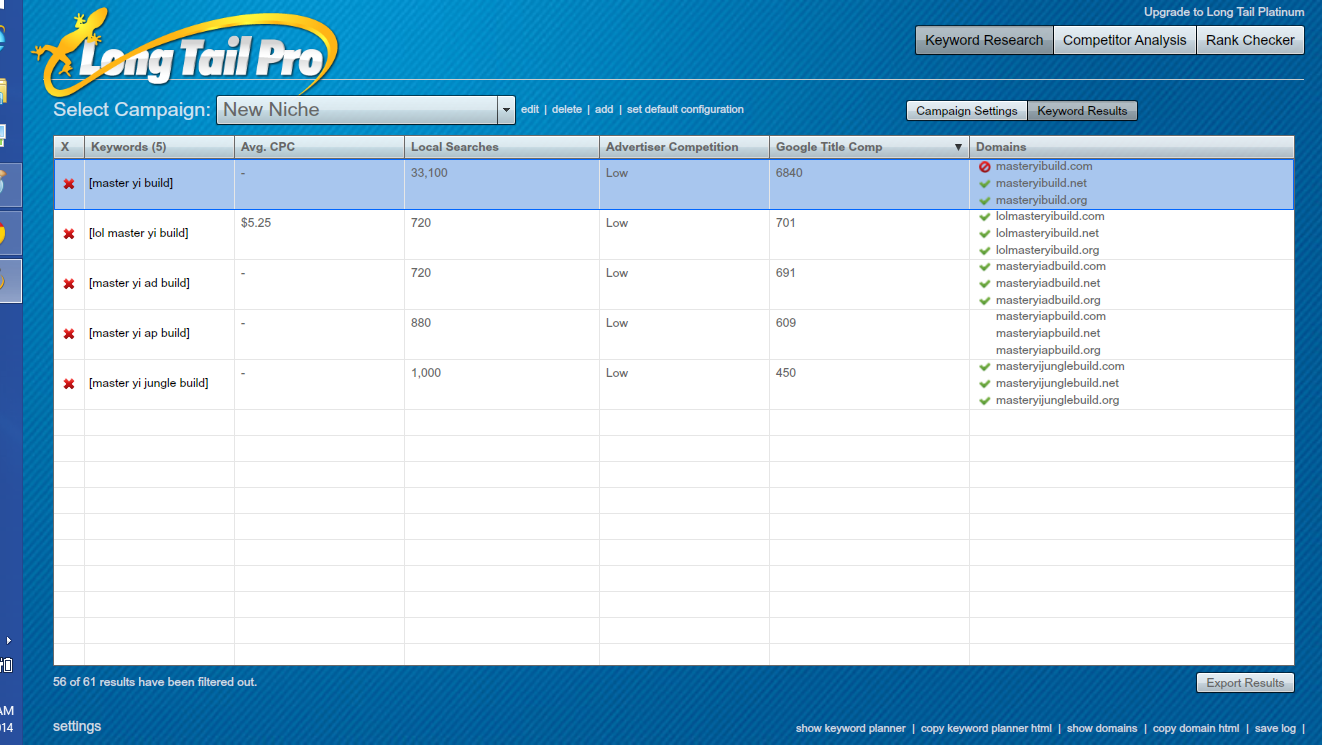Open the settings link at bottom

click(77, 727)
